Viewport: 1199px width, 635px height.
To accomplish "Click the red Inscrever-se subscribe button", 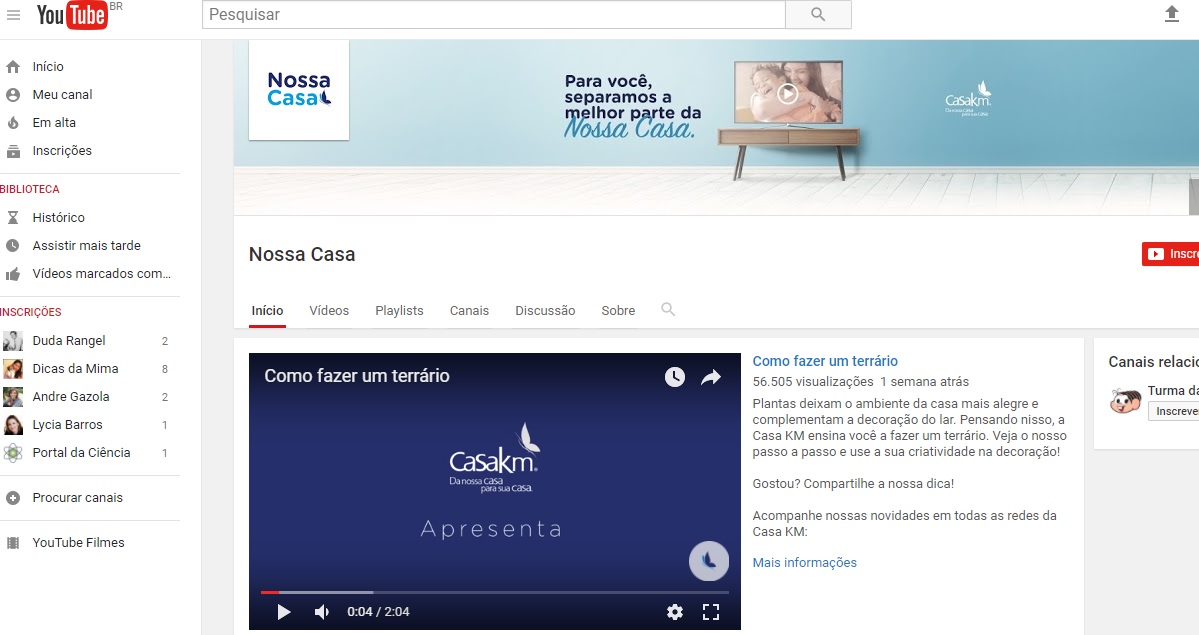I will pos(1170,254).
